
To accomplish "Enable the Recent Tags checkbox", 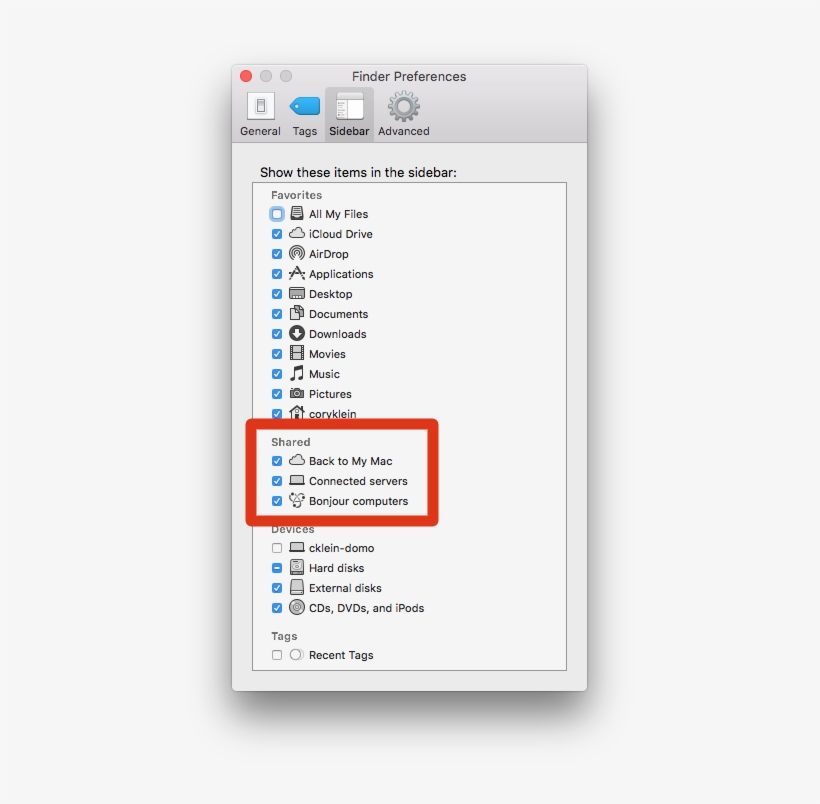I will 277,655.
